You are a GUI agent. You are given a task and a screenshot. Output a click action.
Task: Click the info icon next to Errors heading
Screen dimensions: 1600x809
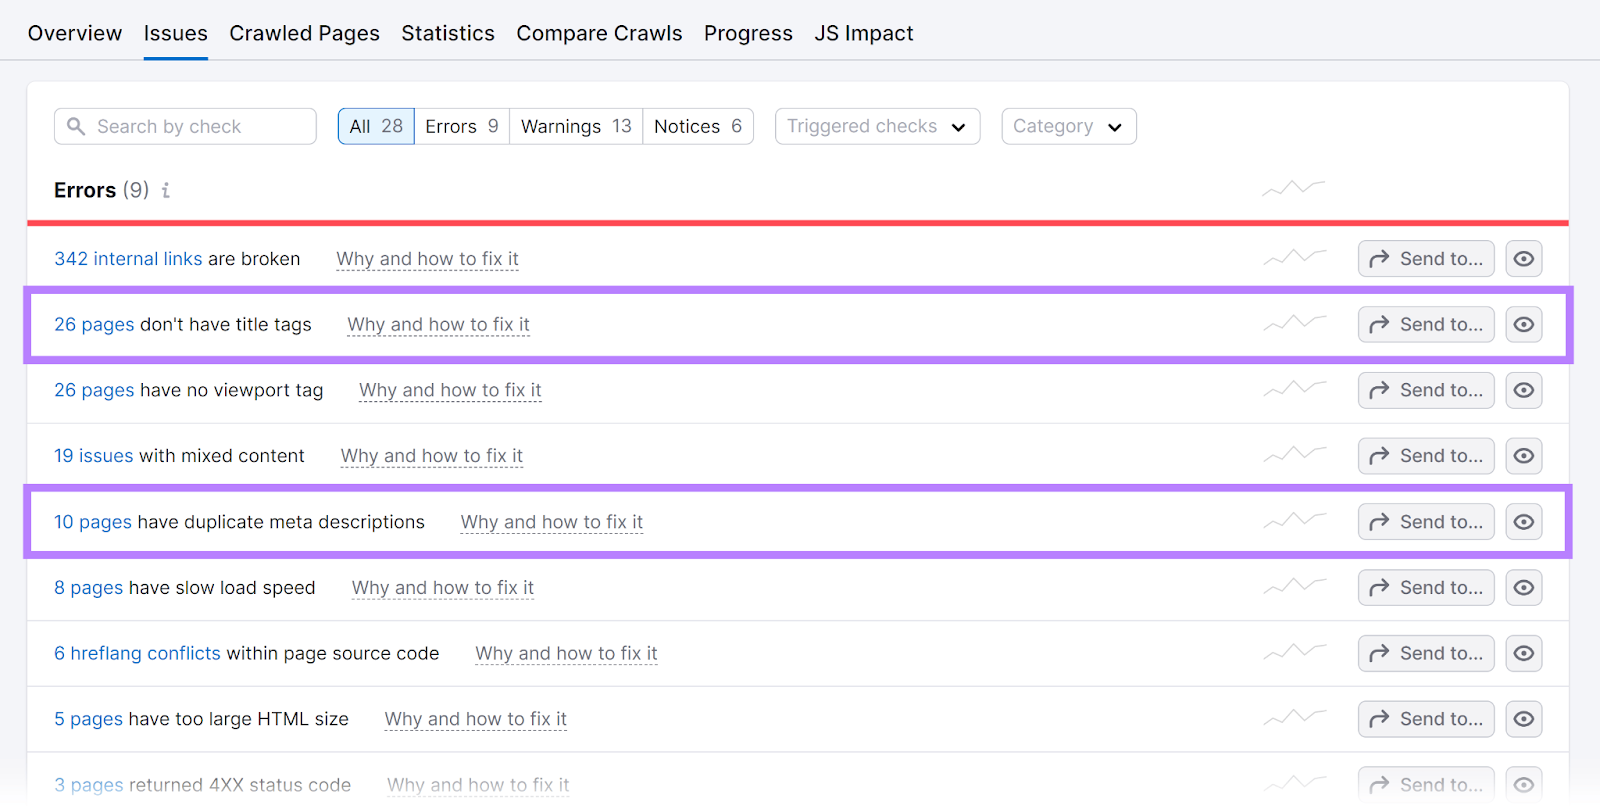(166, 190)
